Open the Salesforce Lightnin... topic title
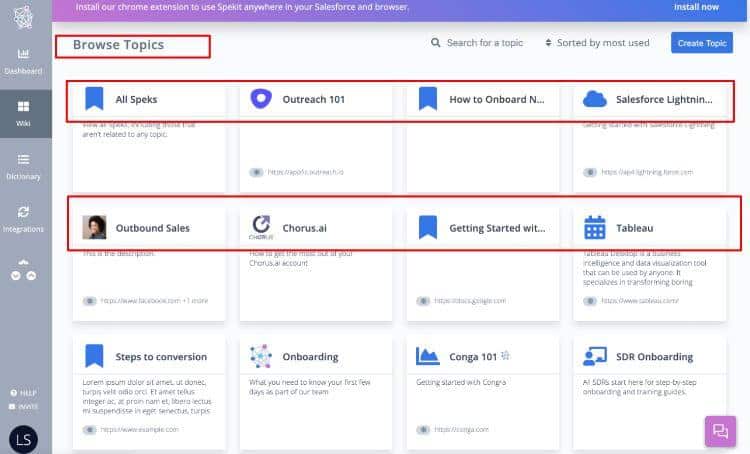Viewport: 750px width, 454px height. [664, 100]
